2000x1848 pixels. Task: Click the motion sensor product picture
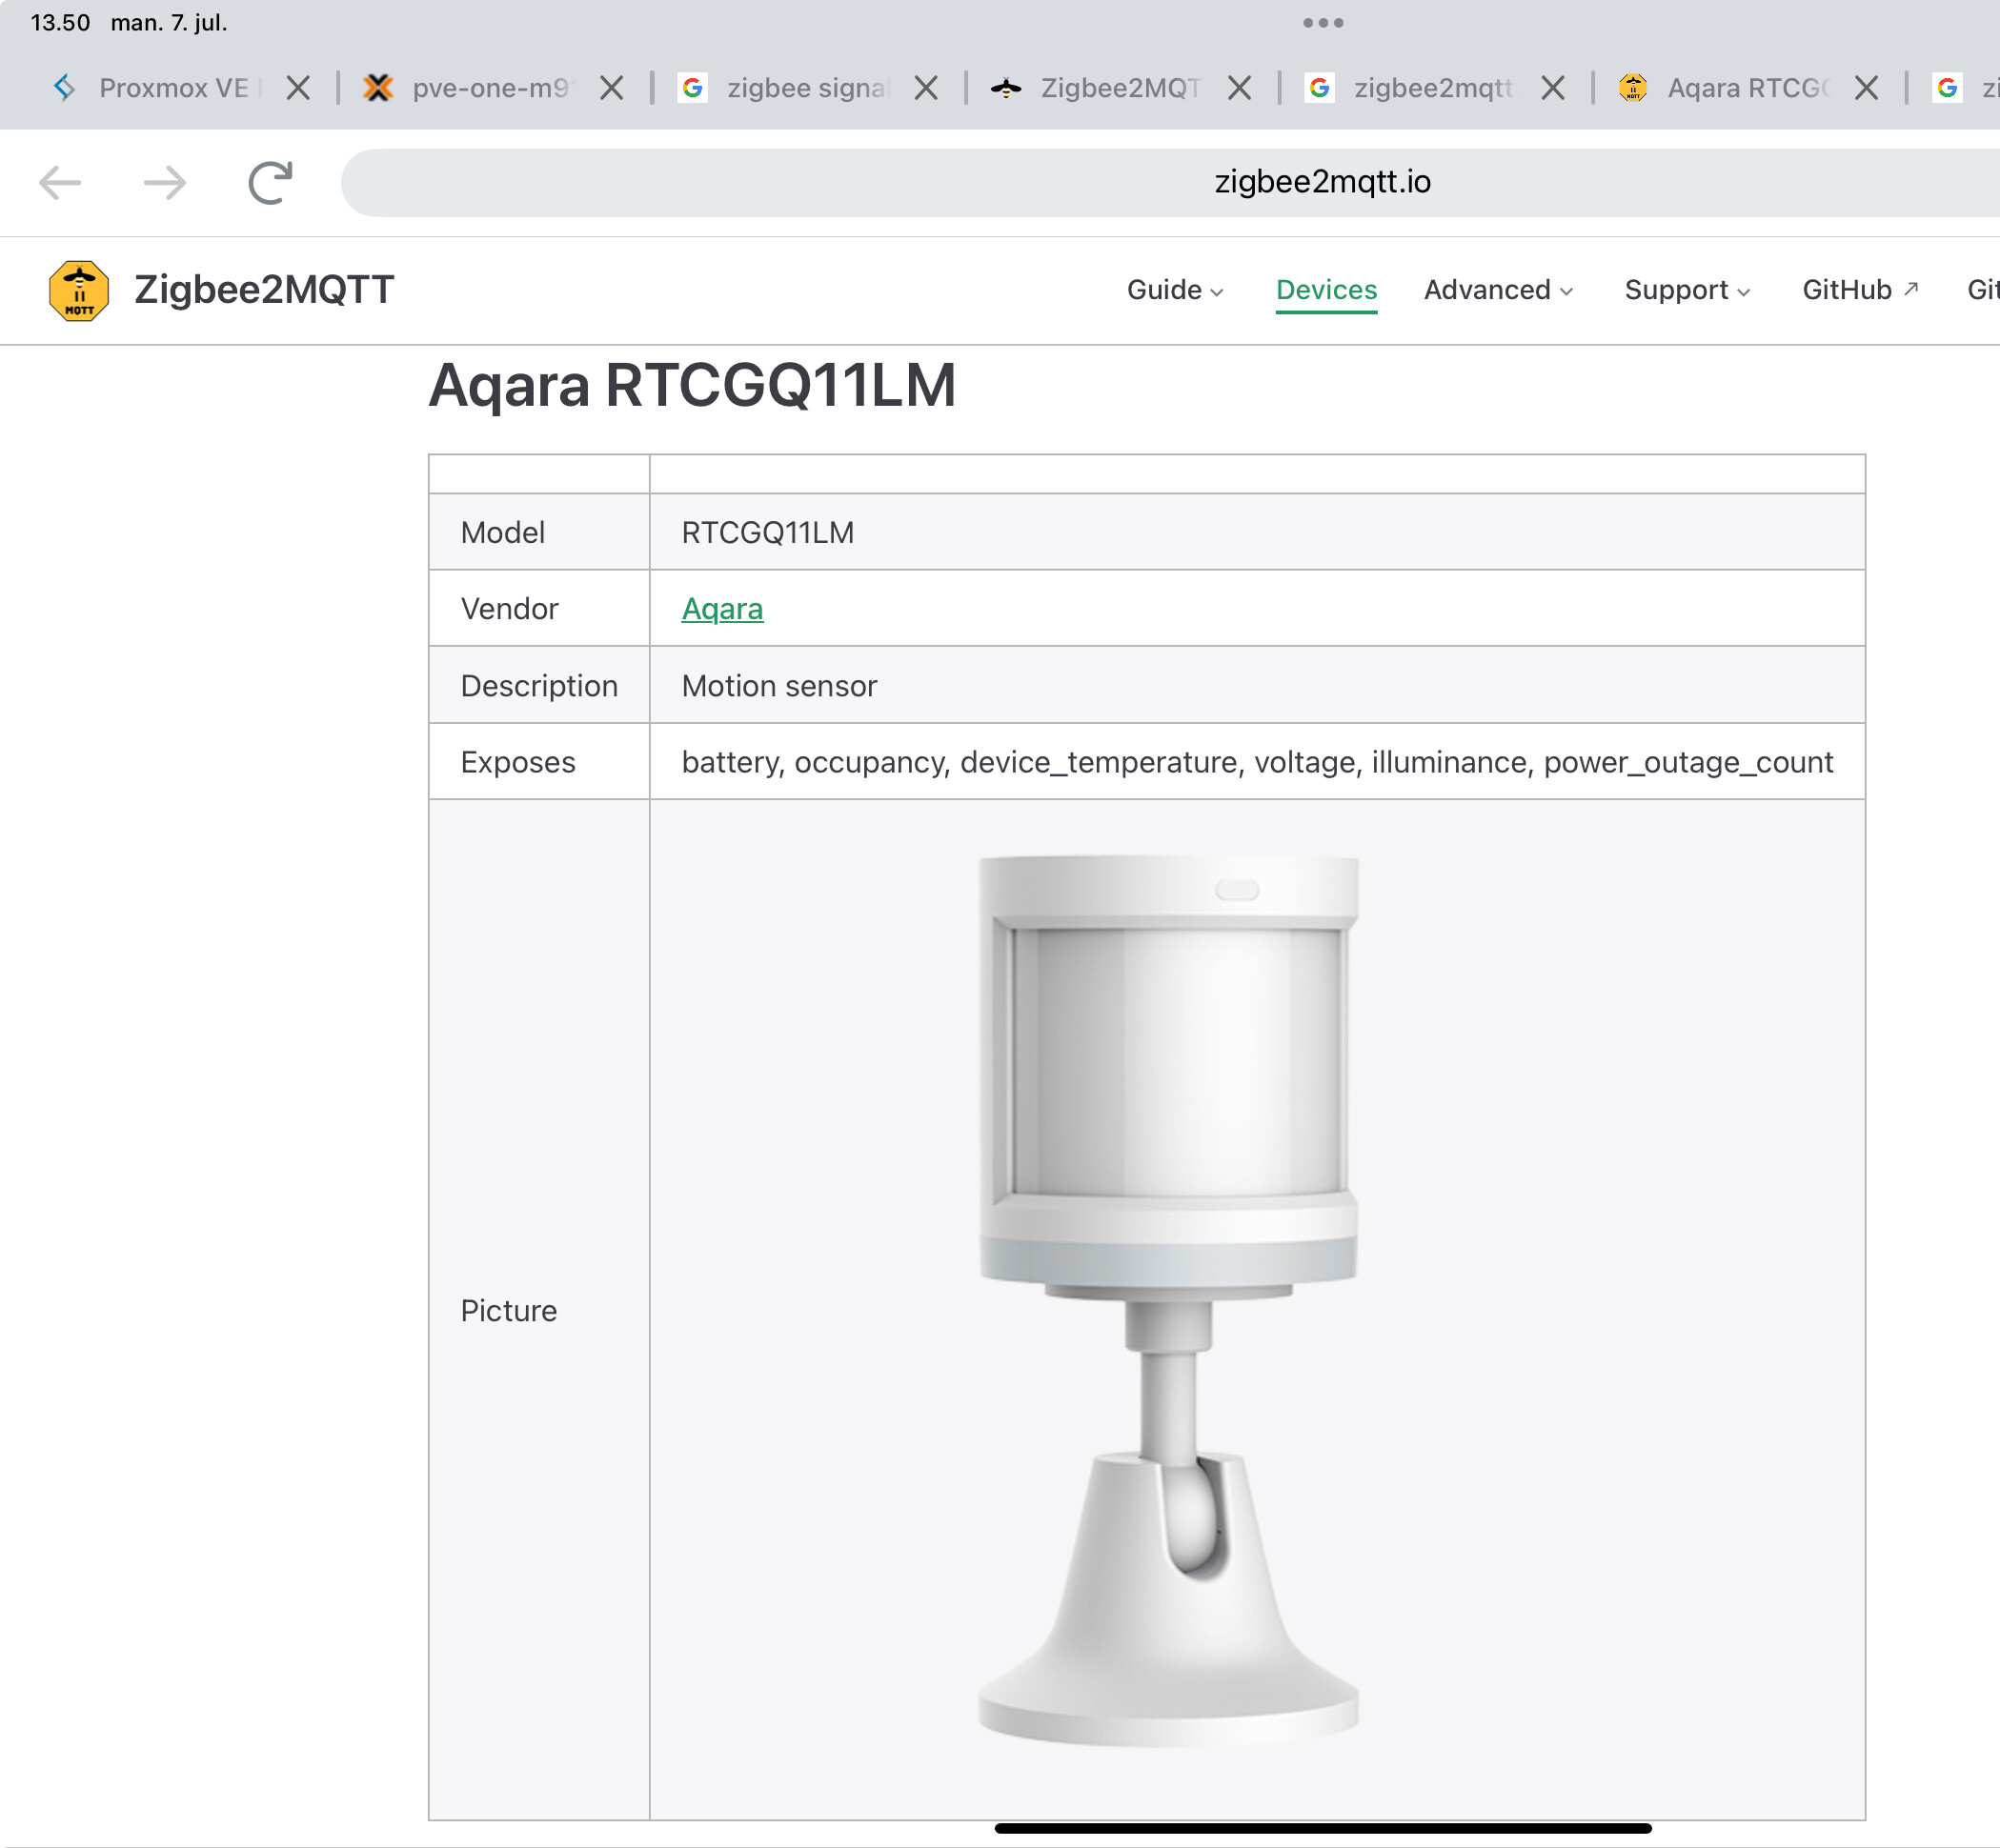[1168, 1301]
